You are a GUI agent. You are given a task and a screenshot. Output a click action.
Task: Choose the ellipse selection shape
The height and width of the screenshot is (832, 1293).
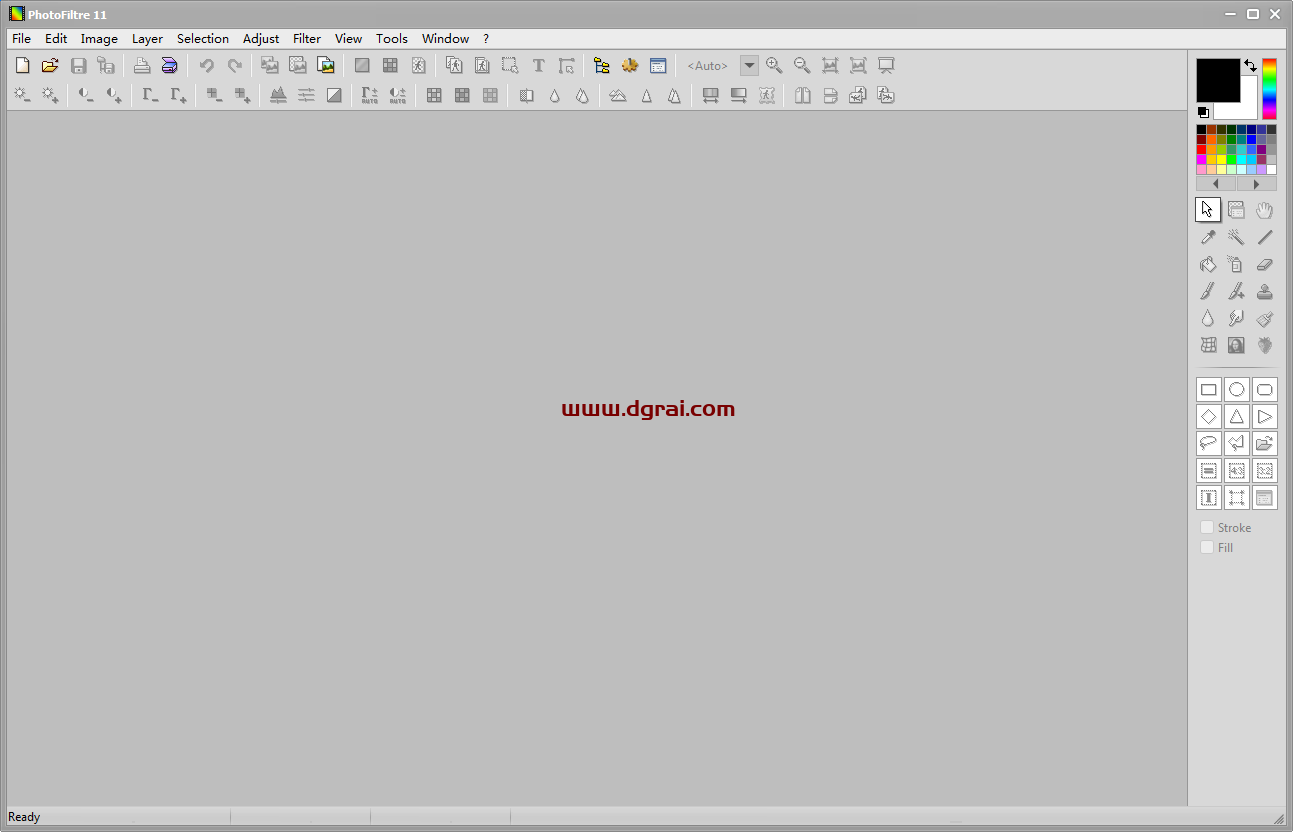click(1237, 390)
